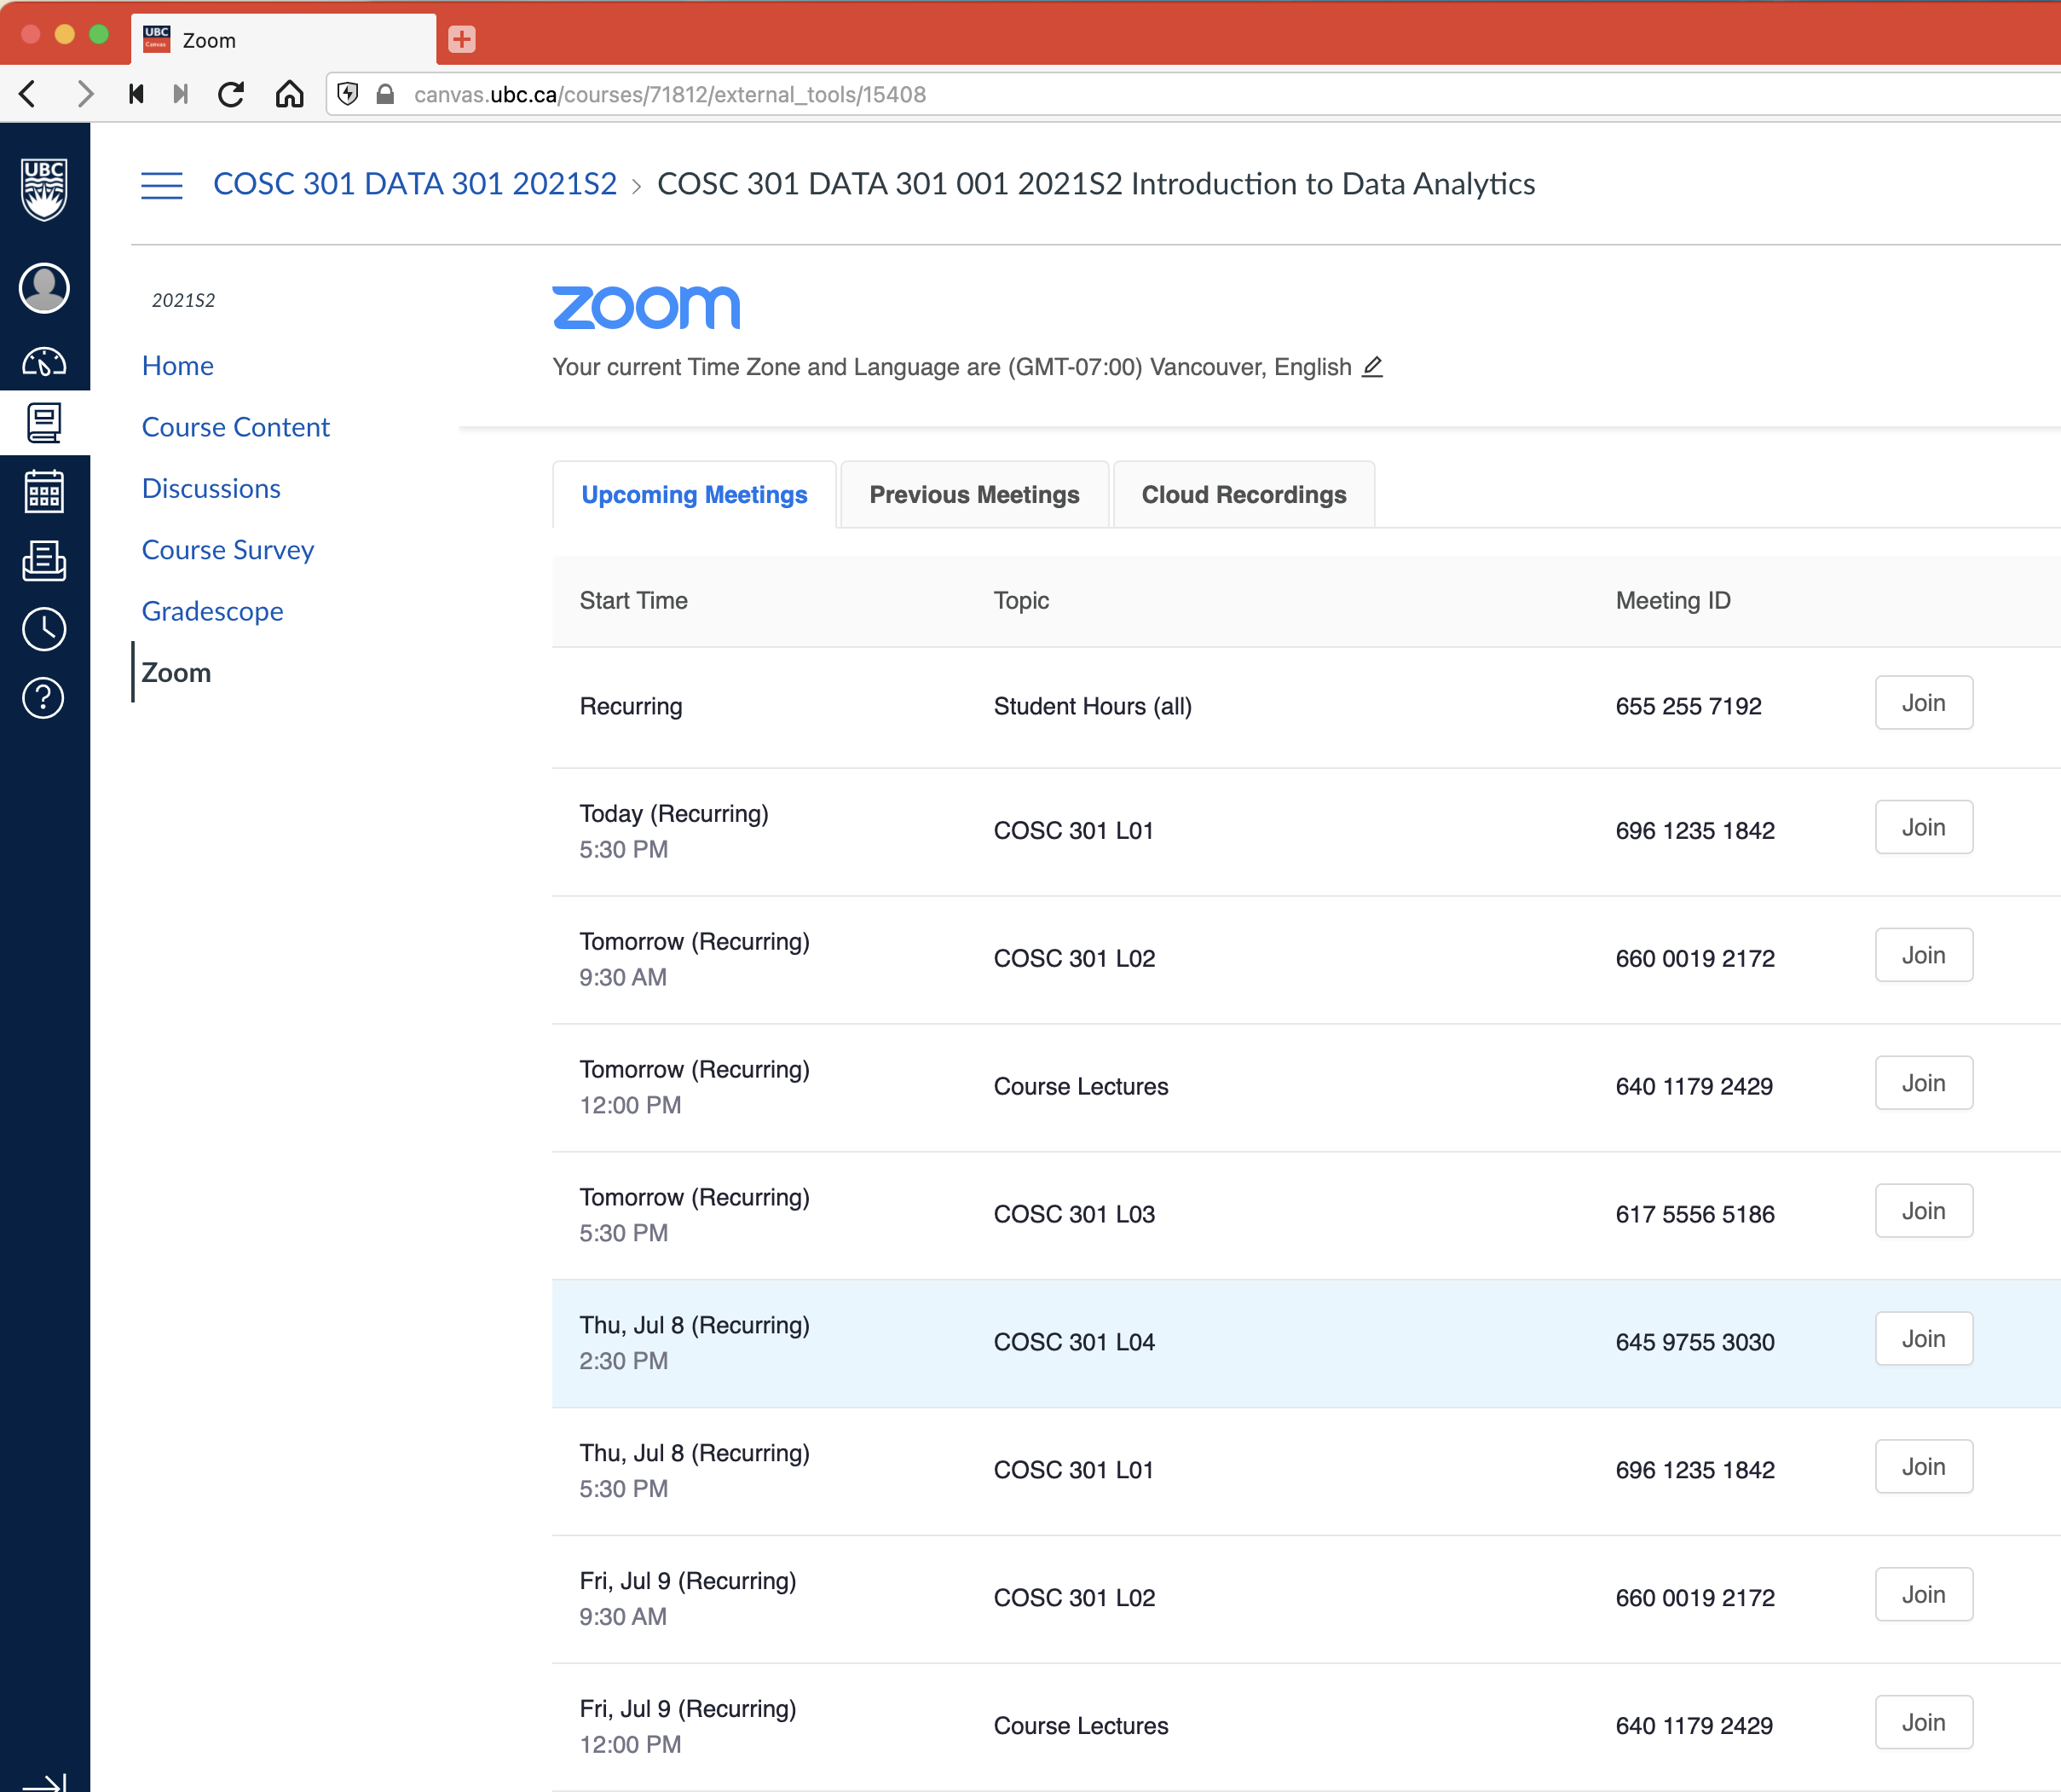This screenshot has width=2061, height=1792.
Task: Join the Student Hours (all) meeting
Action: coord(1923,703)
